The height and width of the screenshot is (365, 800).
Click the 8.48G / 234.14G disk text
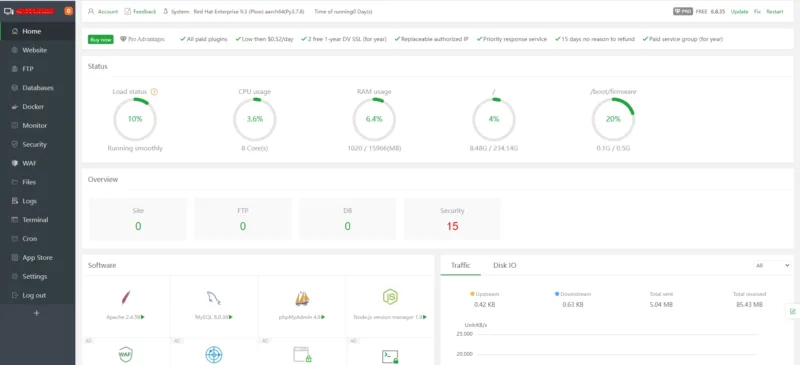click(494, 149)
